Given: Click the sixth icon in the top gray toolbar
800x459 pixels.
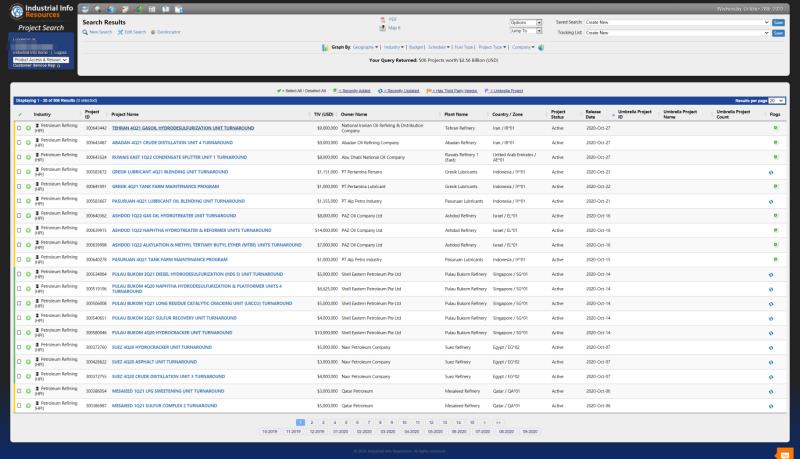Looking at the screenshot, I should tap(152, 9).
